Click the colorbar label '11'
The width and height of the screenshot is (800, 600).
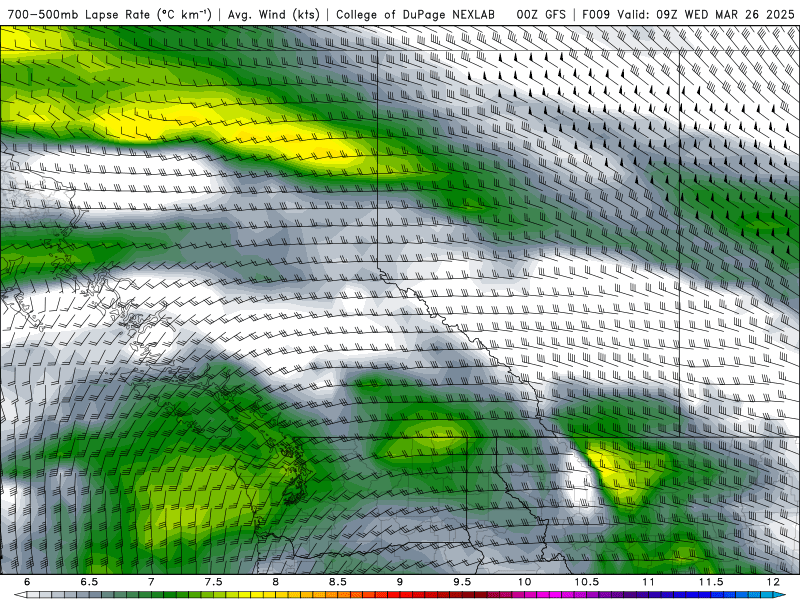coord(648,582)
